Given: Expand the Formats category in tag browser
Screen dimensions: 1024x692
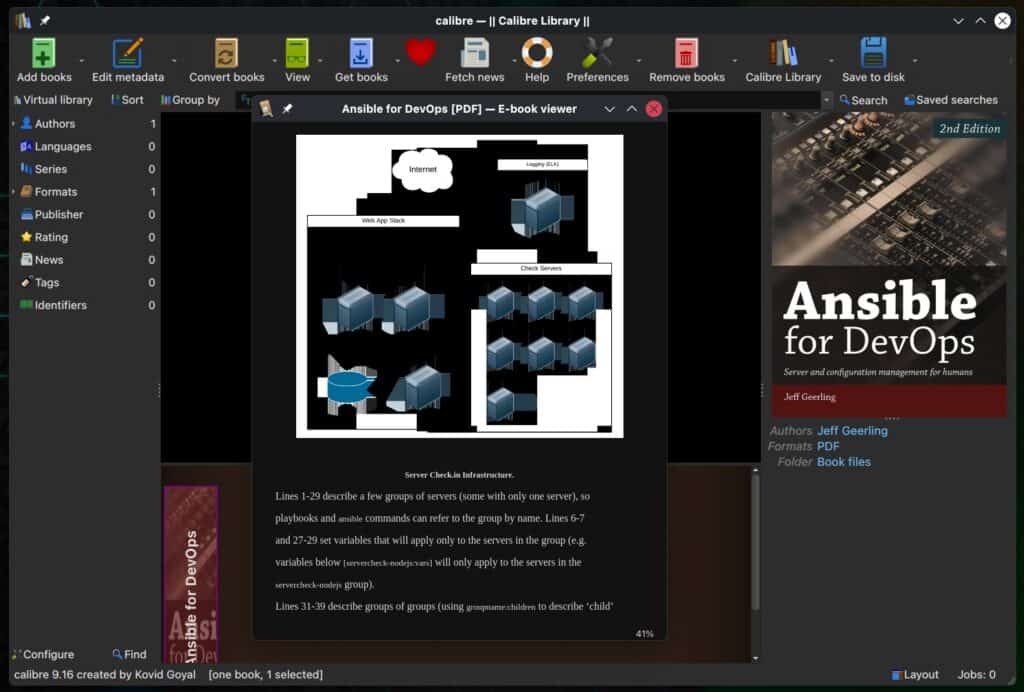Looking at the screenshot, I should (13, 191).
